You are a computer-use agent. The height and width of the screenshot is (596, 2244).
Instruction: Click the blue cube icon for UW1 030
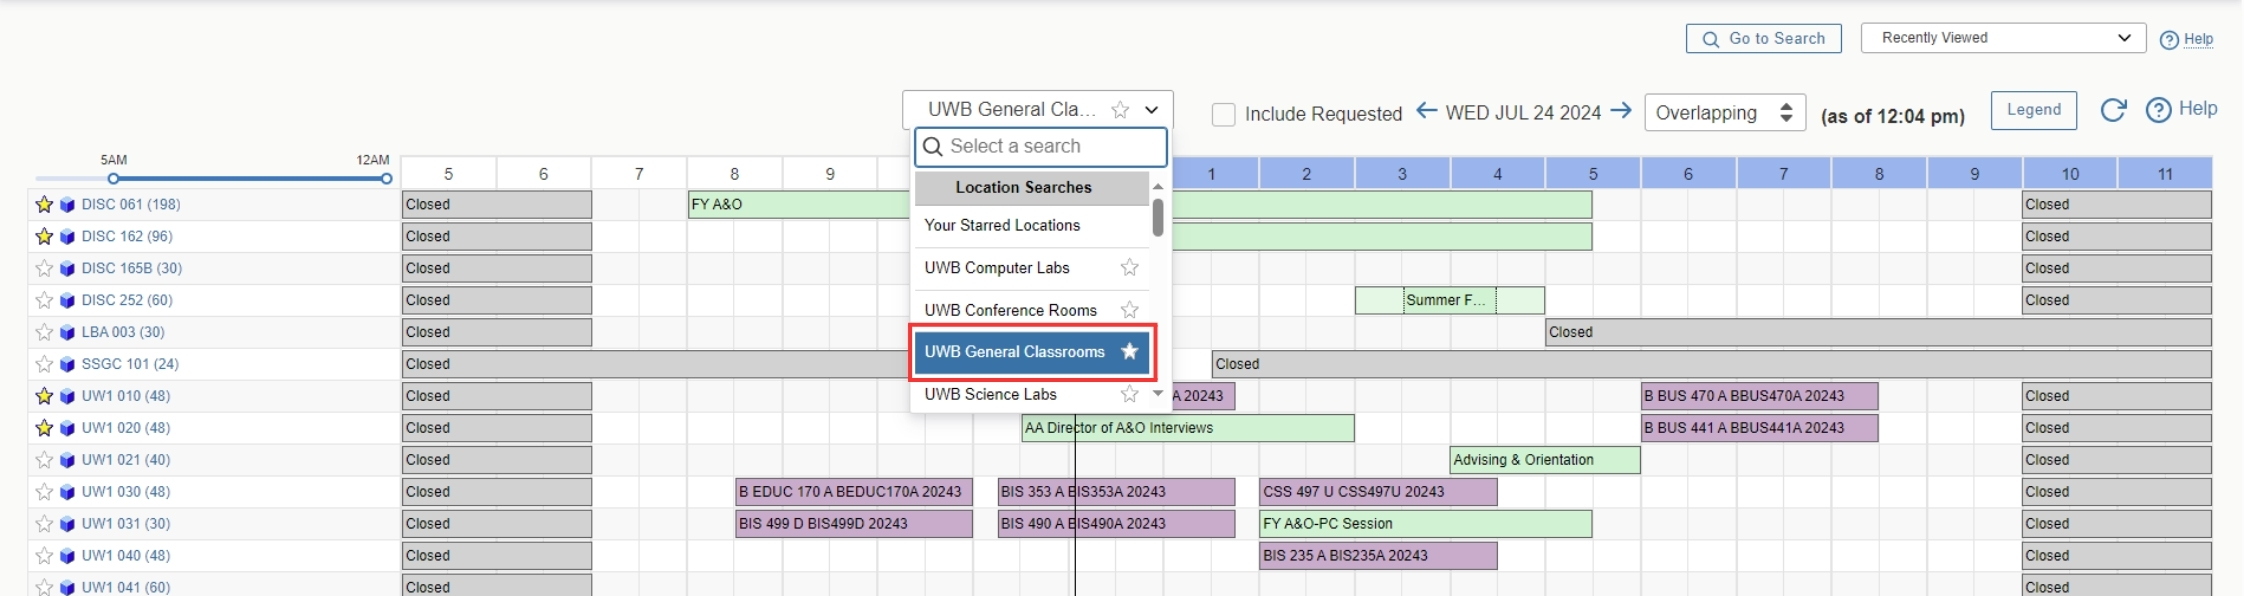[x=67, y=492]
